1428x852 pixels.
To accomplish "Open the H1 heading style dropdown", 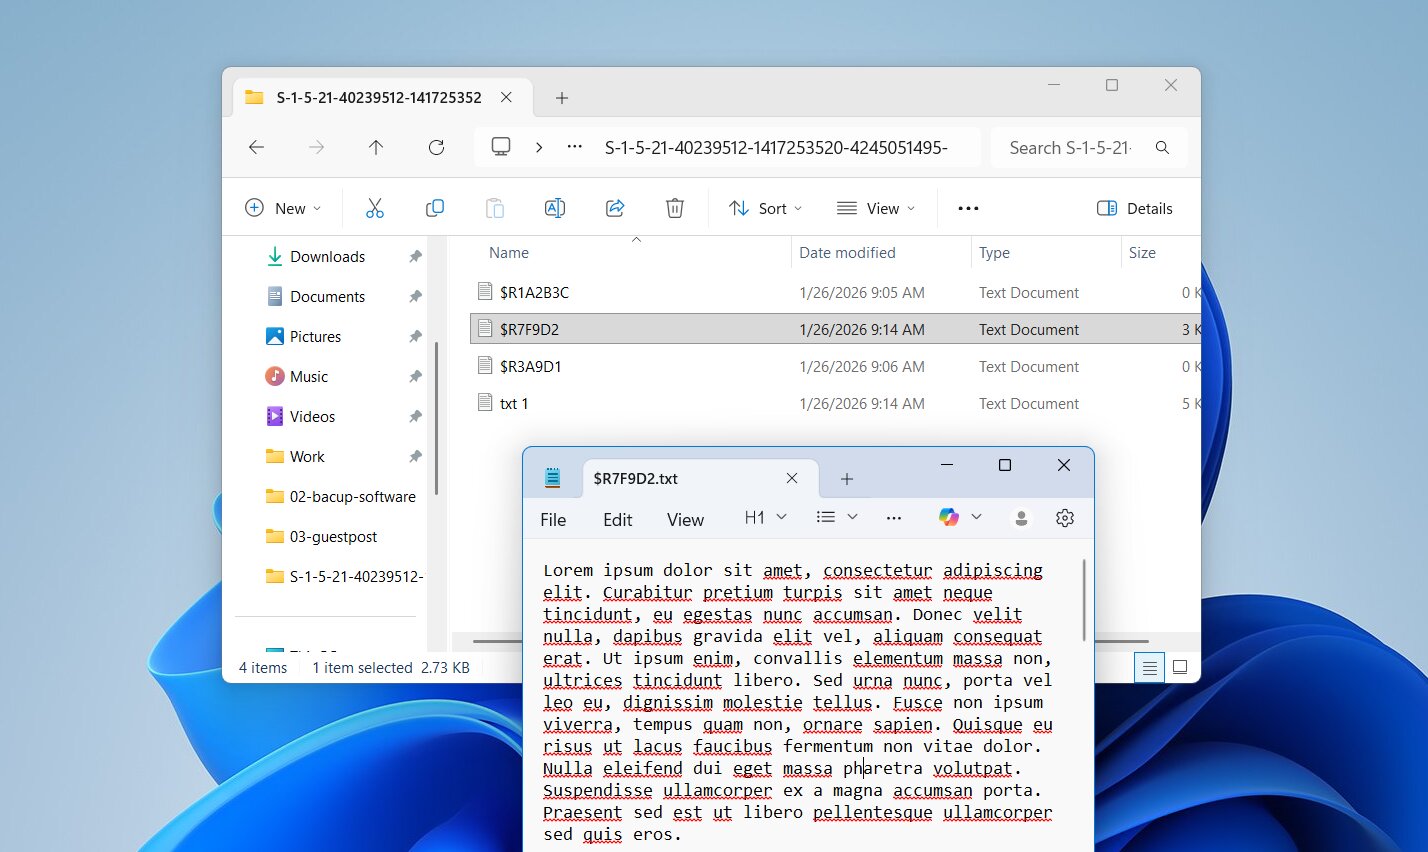I will pos(765,517).
